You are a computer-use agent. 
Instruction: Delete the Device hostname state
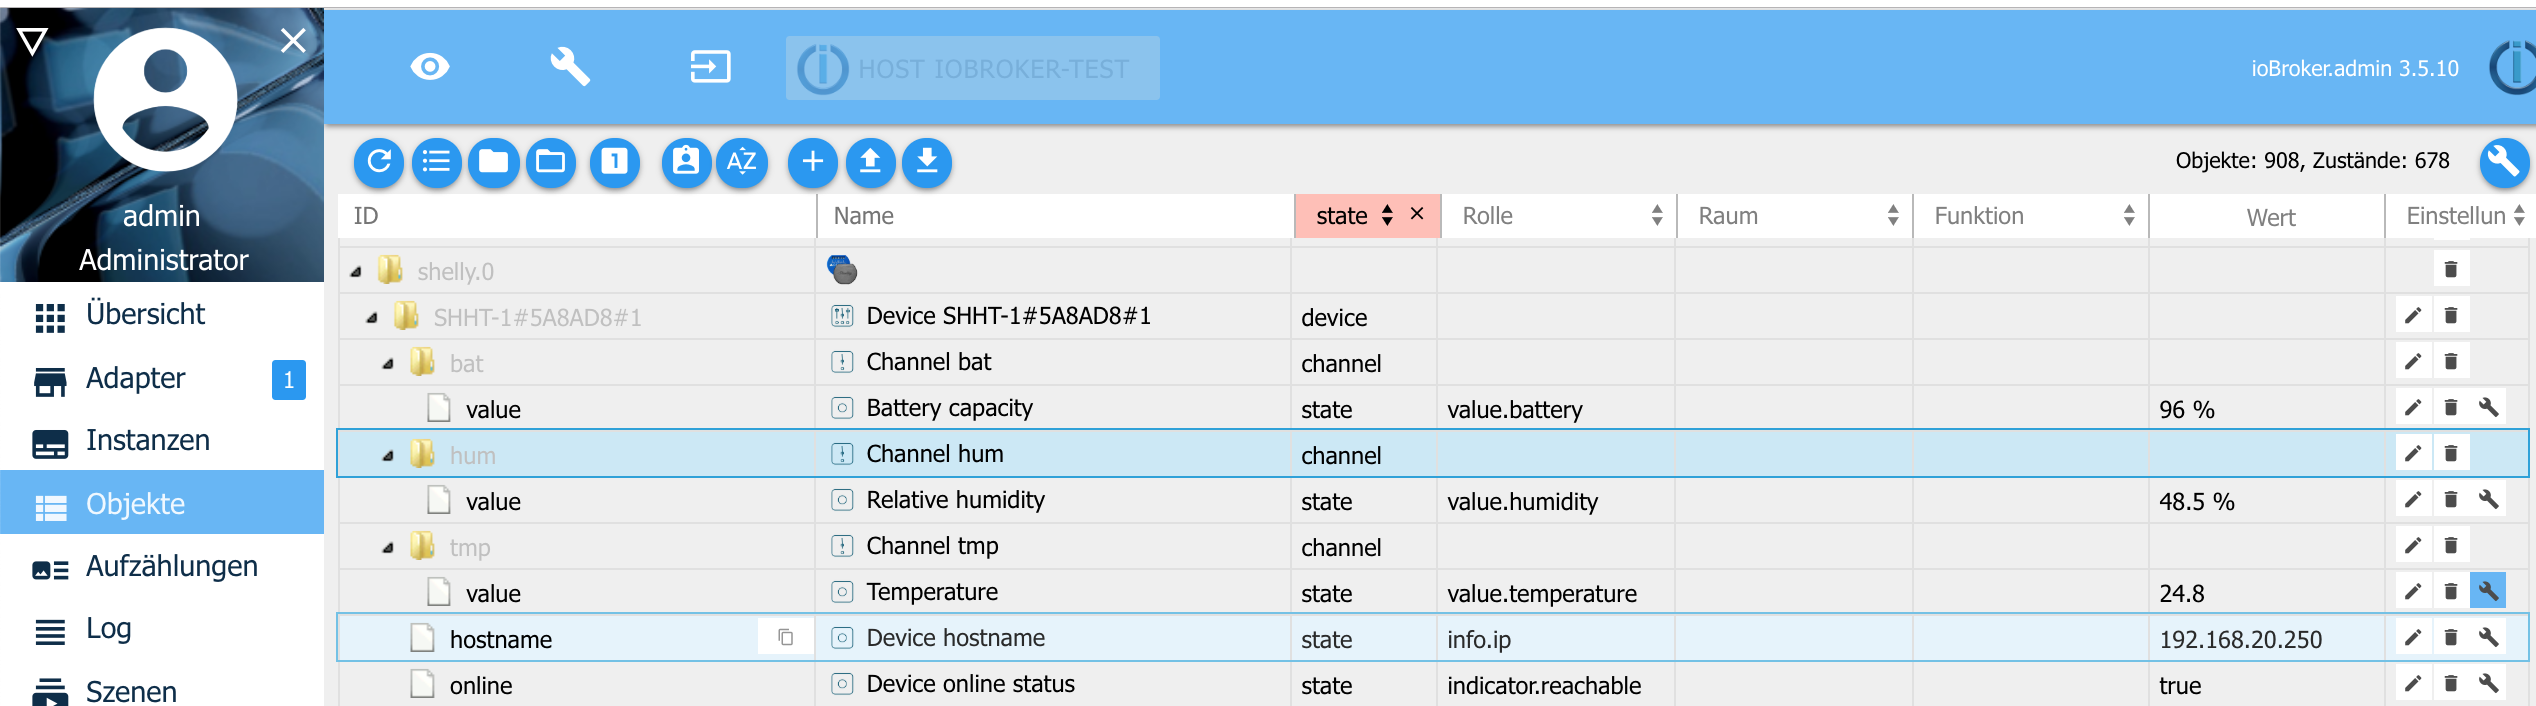(2451, 637)
